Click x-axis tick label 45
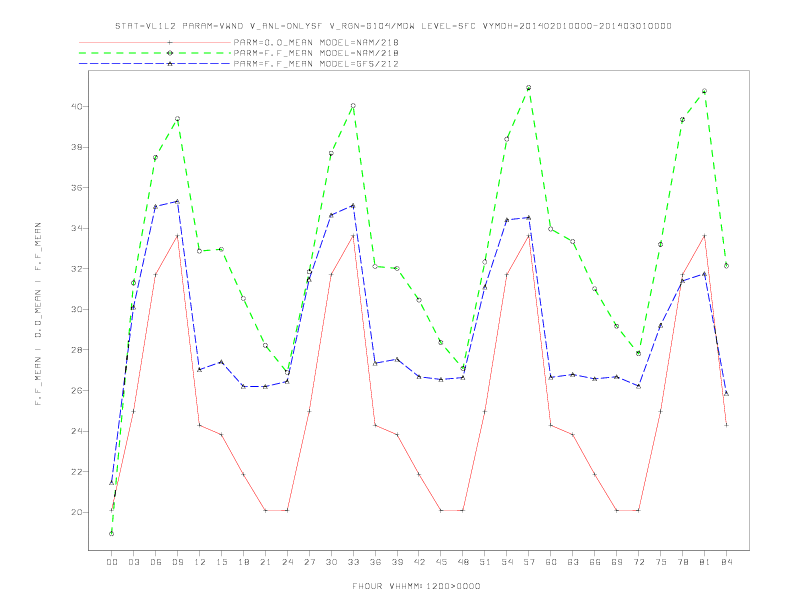The height and width of the screenshot is (612, 792). 441,562
